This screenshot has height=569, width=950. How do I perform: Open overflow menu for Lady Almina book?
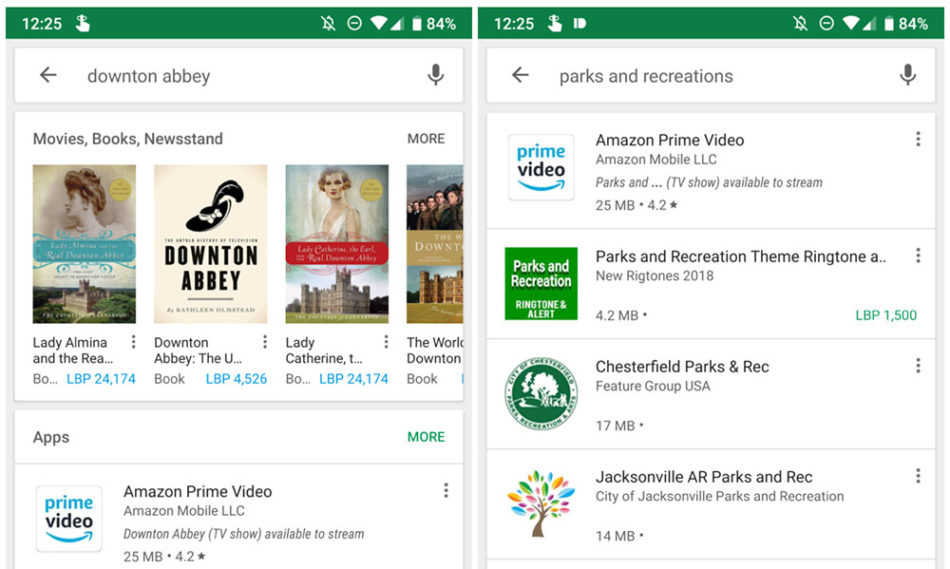(133, 342)
